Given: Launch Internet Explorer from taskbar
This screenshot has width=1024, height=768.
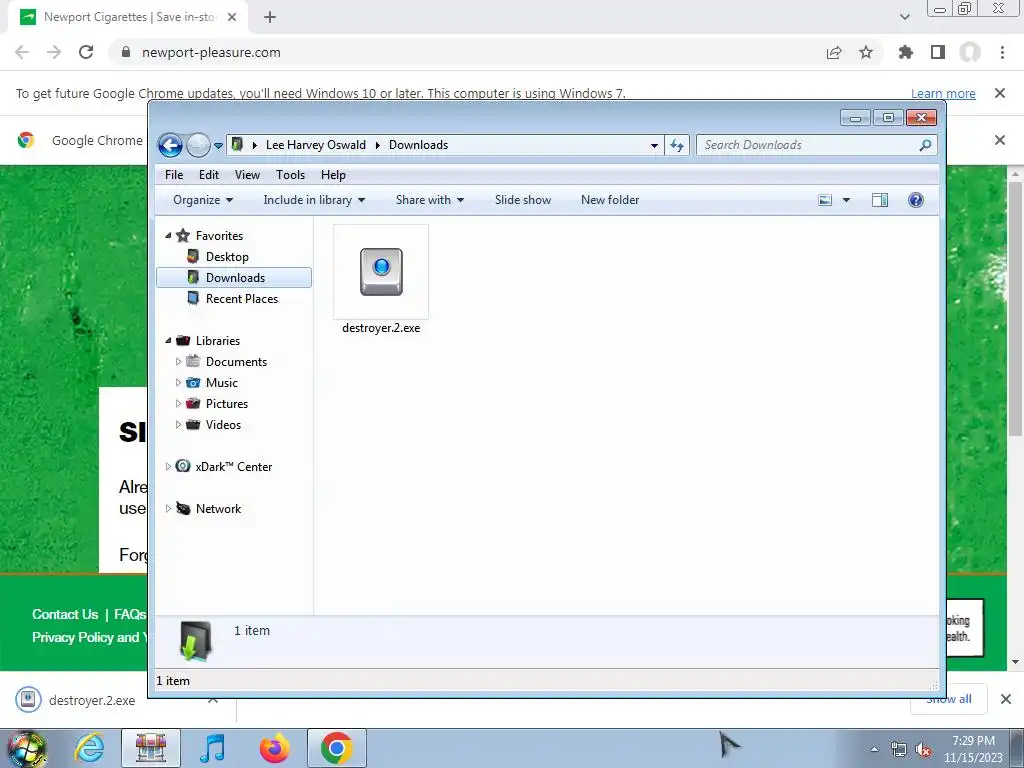Looking at the screenshot, I should click(89, 748).
